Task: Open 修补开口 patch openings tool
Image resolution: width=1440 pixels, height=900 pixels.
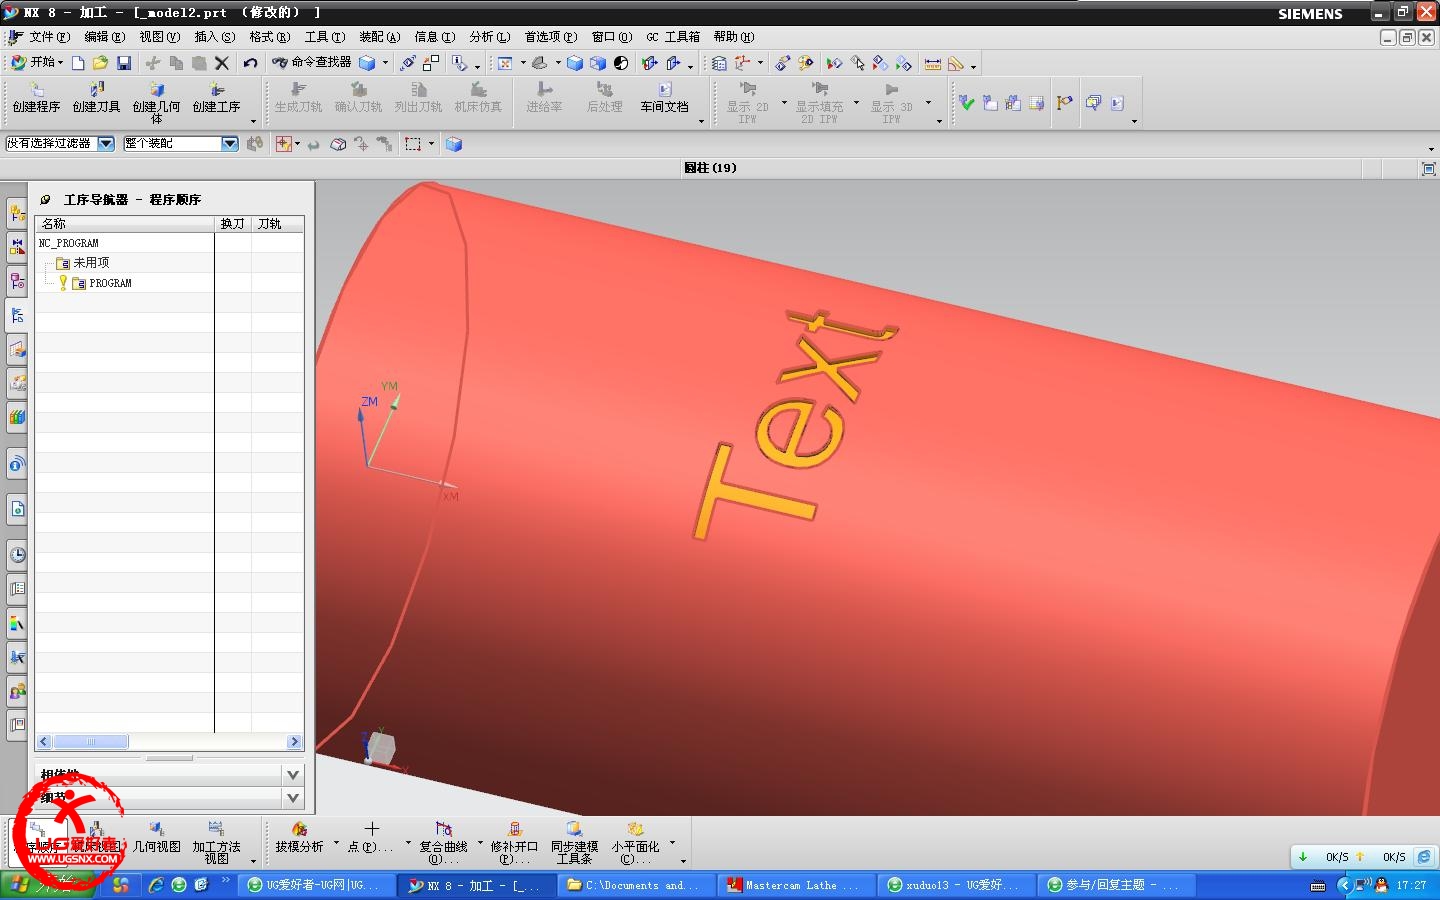Action: (514, 842)
